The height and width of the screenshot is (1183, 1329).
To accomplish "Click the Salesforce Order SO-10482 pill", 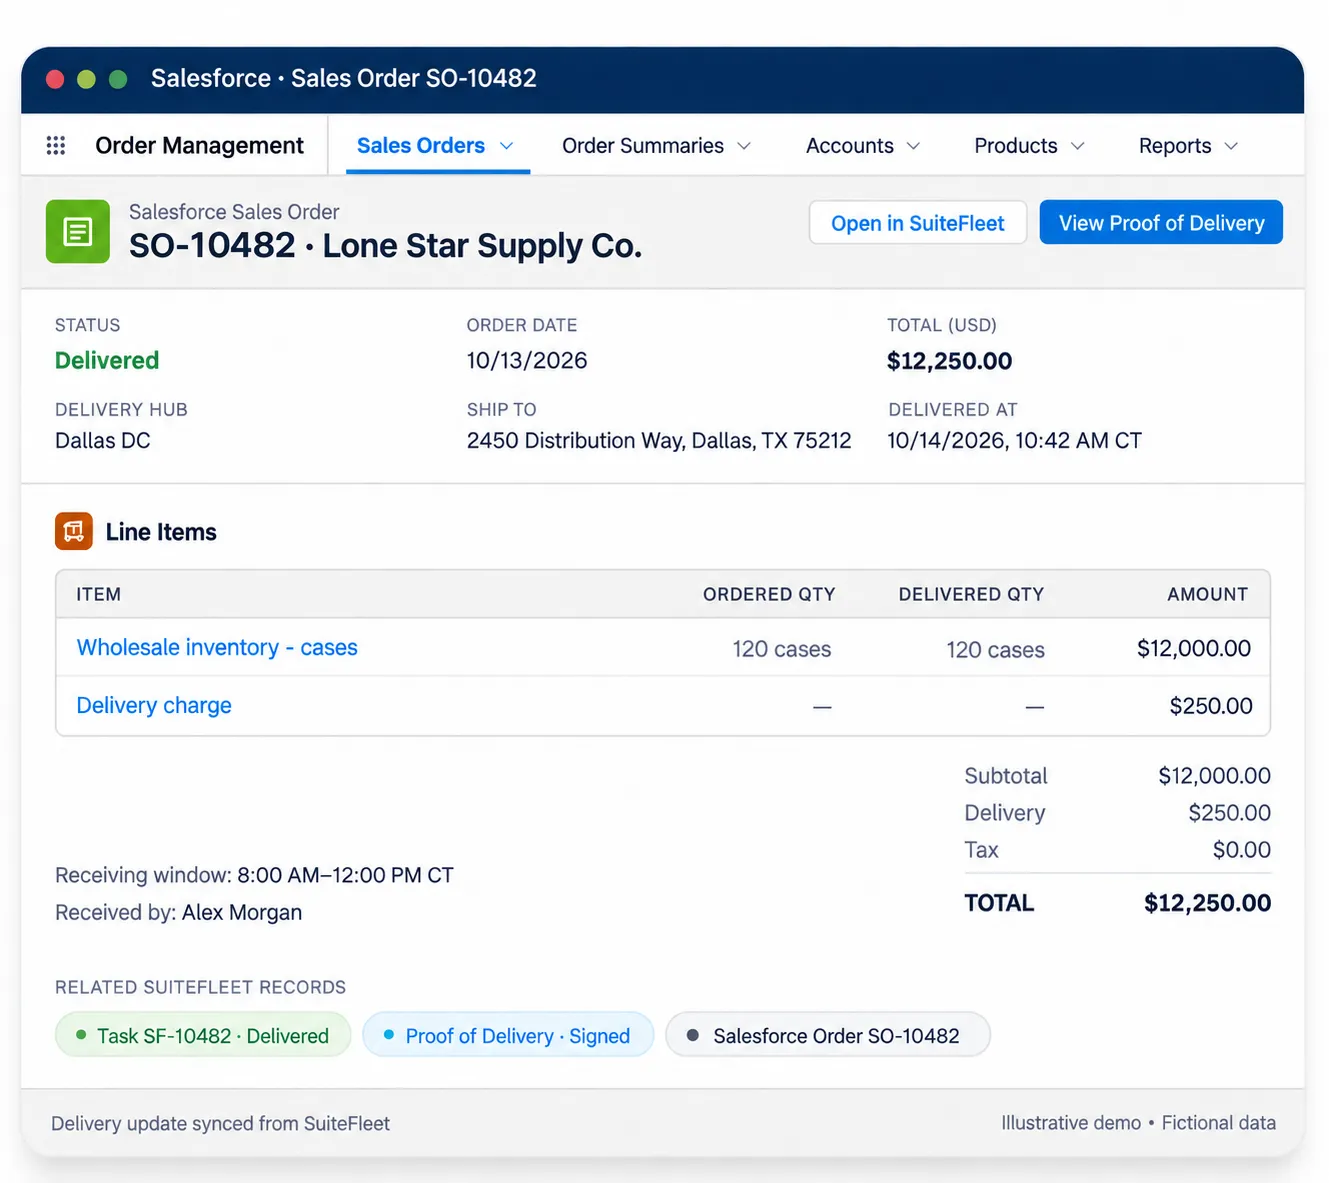I will (828, 1035).
